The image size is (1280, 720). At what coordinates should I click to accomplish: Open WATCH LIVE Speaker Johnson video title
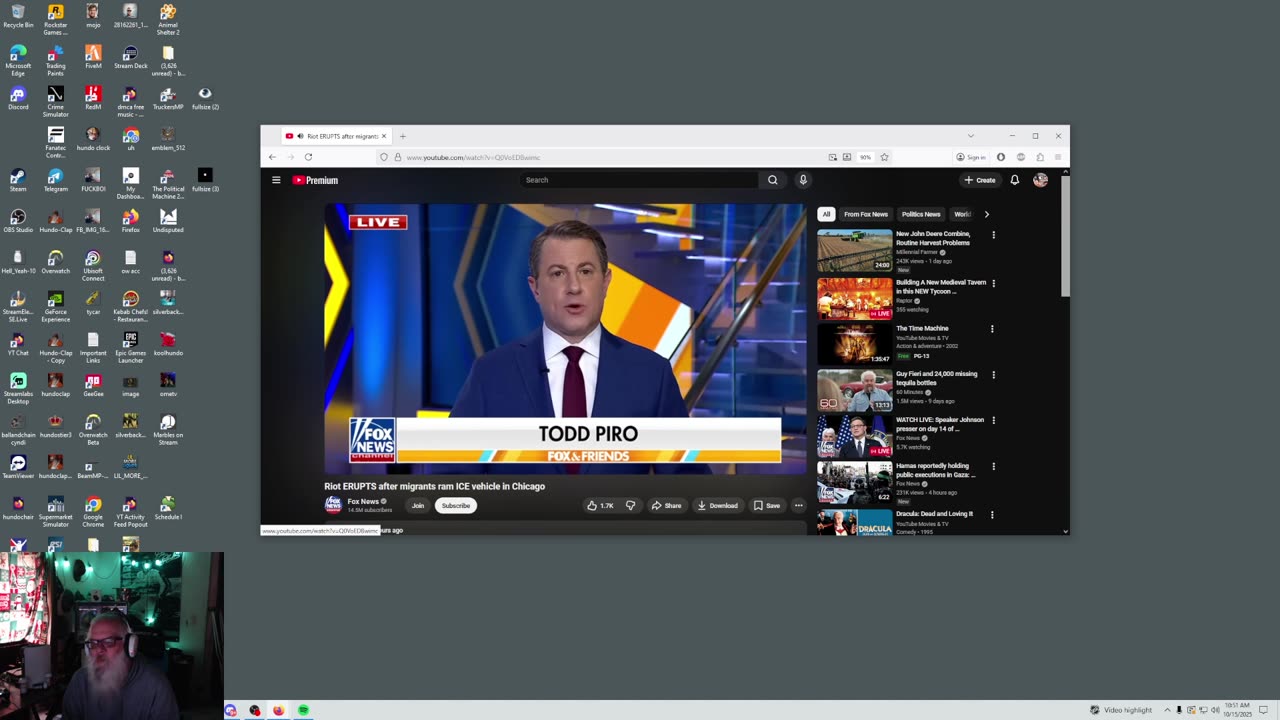pos(940,424)
